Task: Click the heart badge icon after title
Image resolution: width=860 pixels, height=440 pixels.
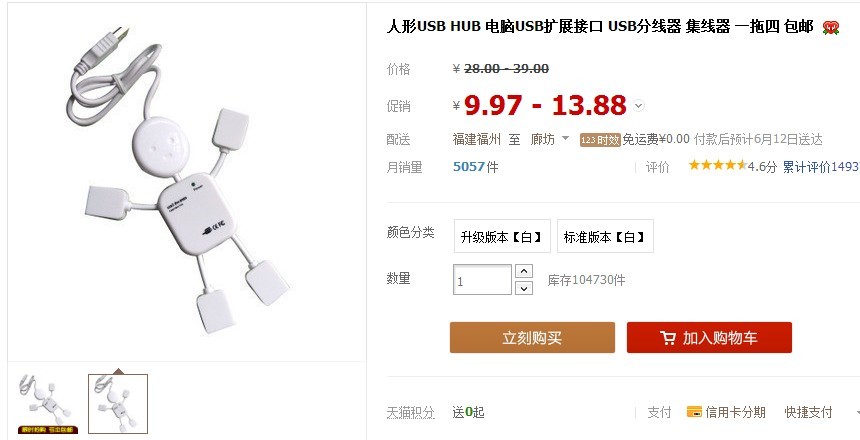Action: coord(830,28)
